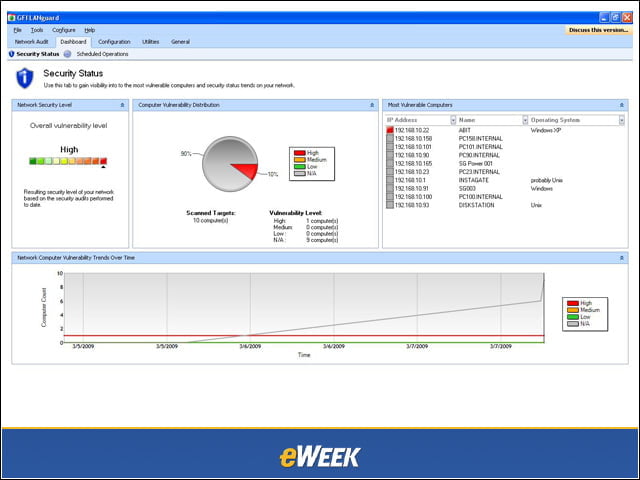Click the N/A '9 computer(s)' value

pos(322,240)
